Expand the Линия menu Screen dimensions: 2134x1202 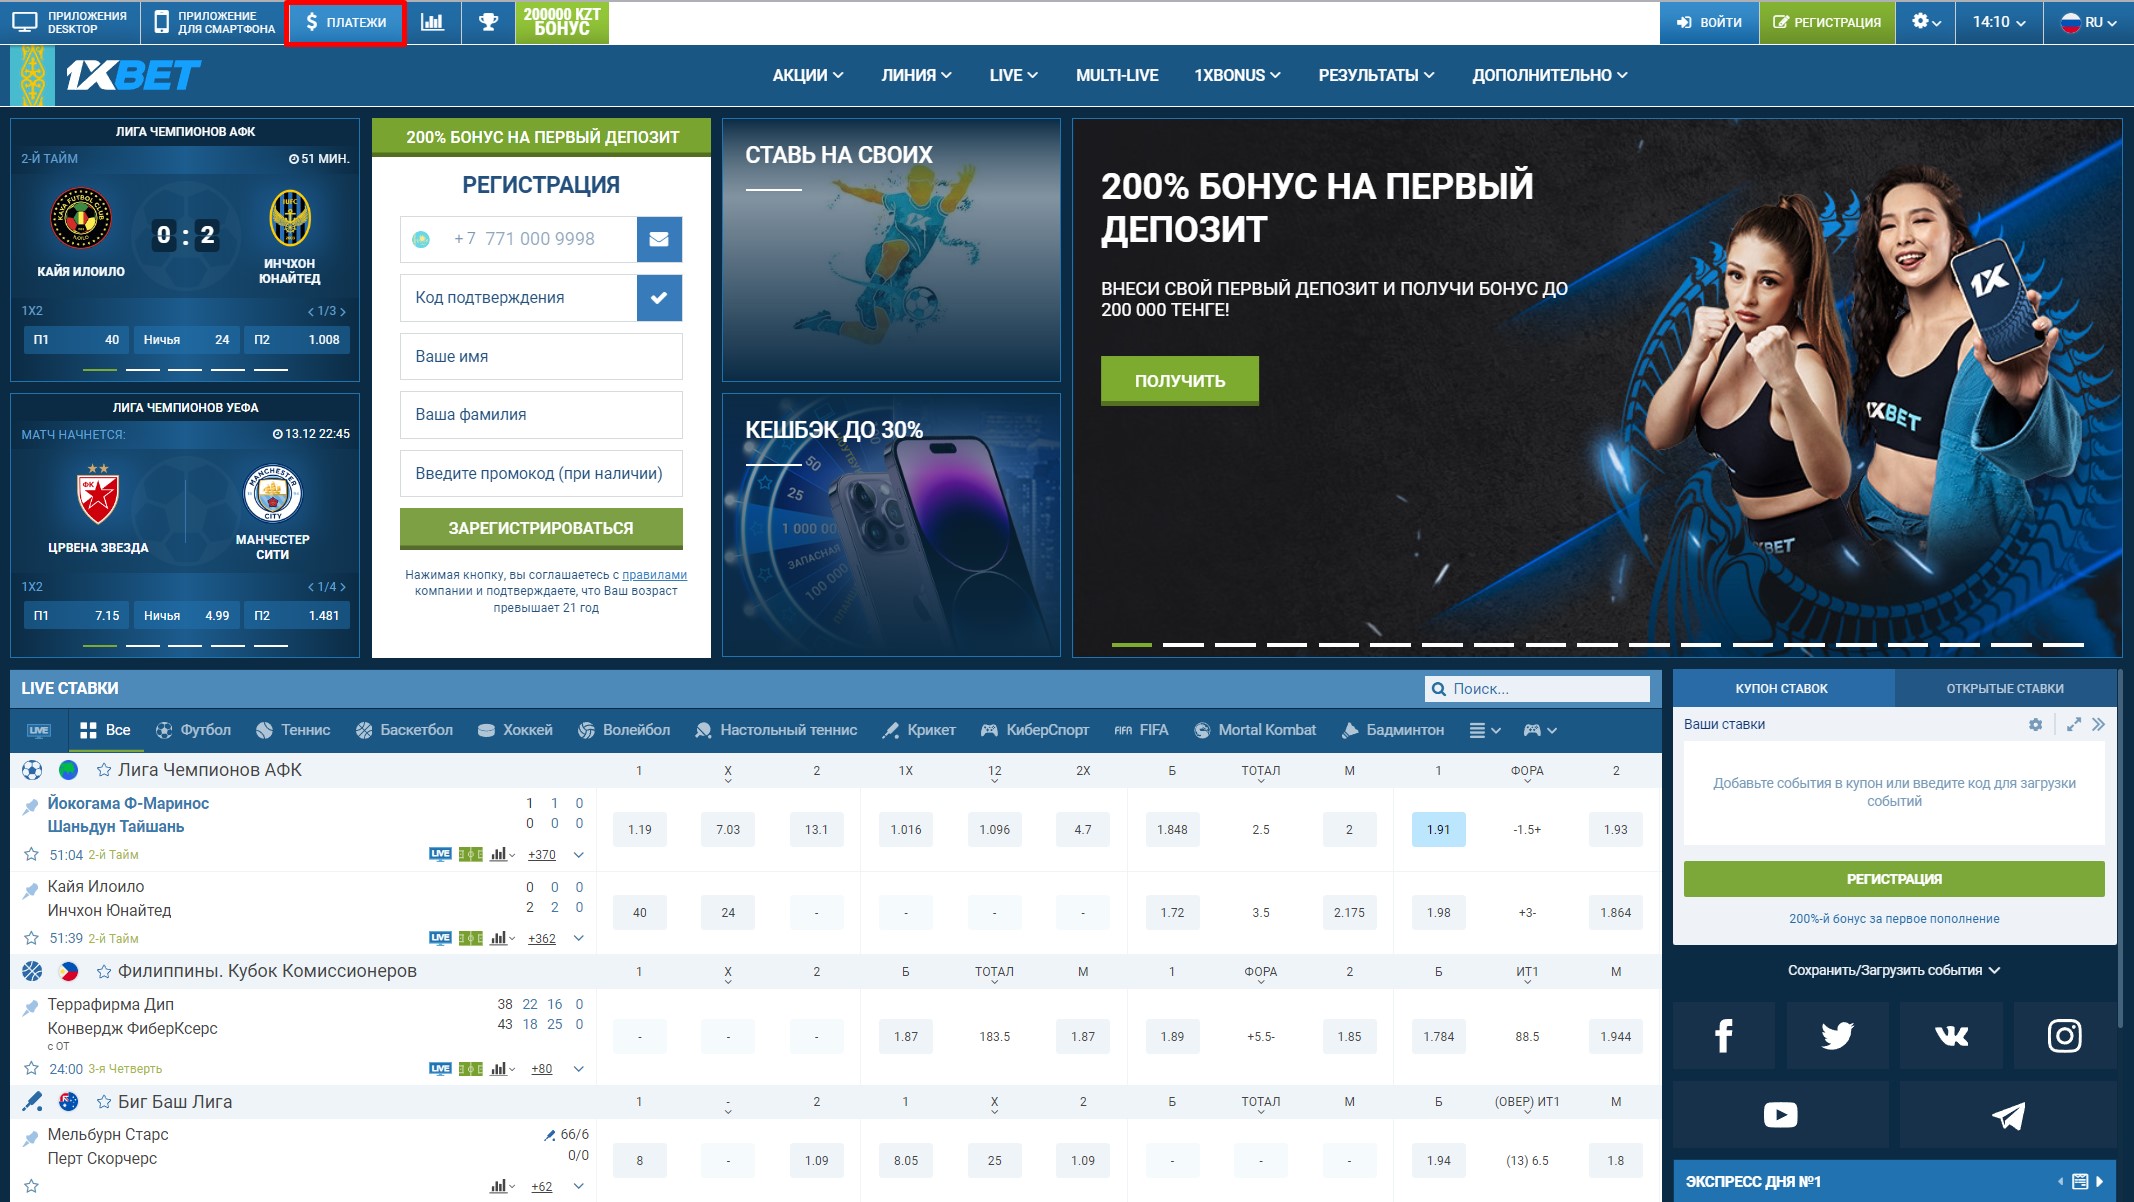click(916, 75)
